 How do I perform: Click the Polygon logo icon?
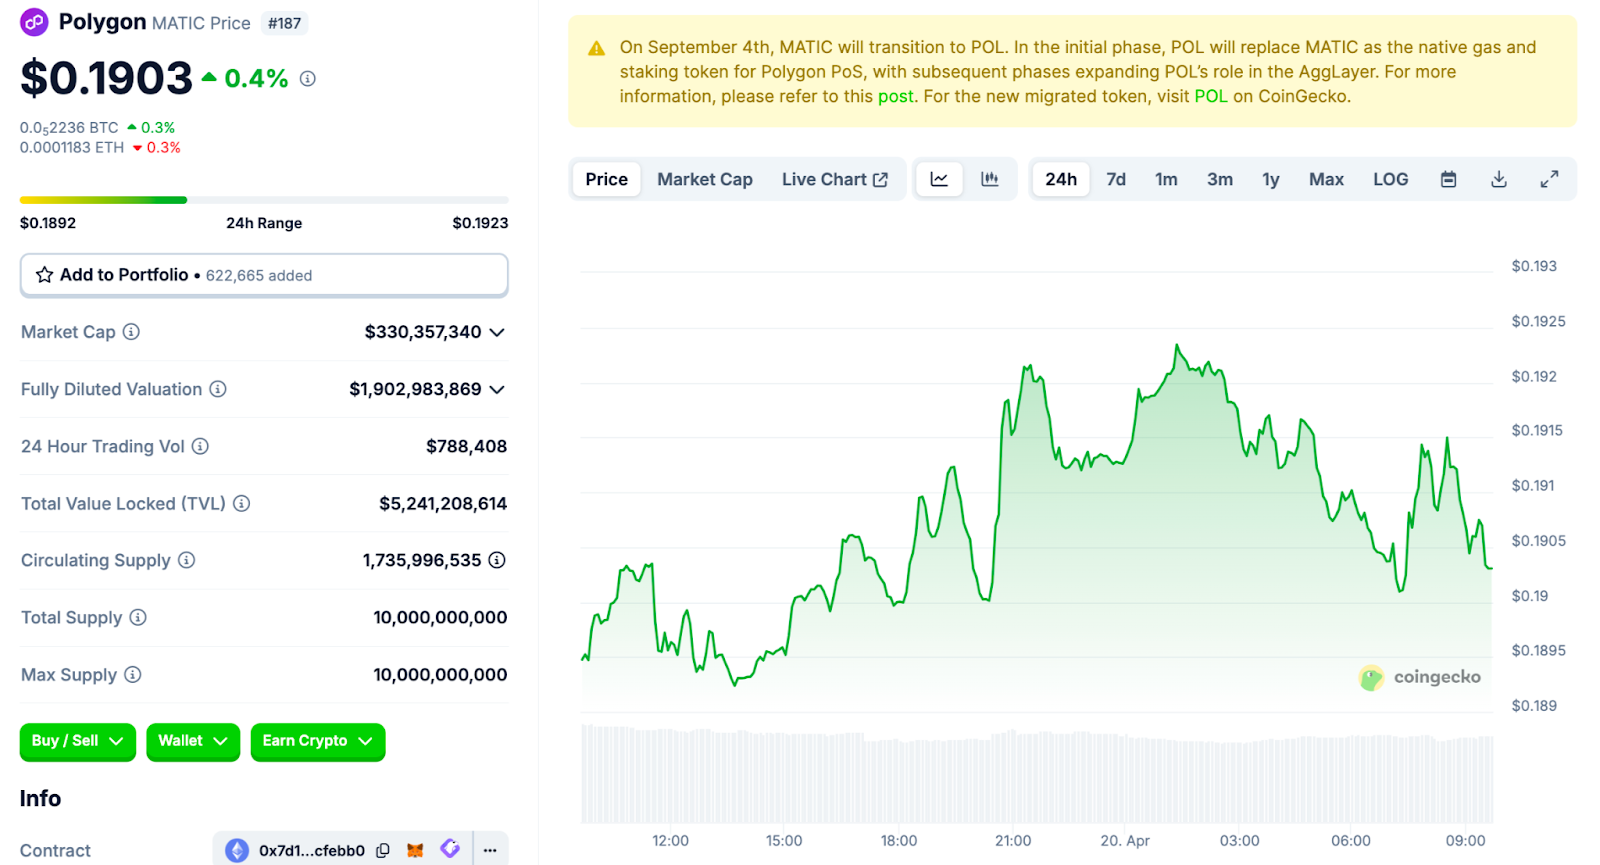click(34, 22)
